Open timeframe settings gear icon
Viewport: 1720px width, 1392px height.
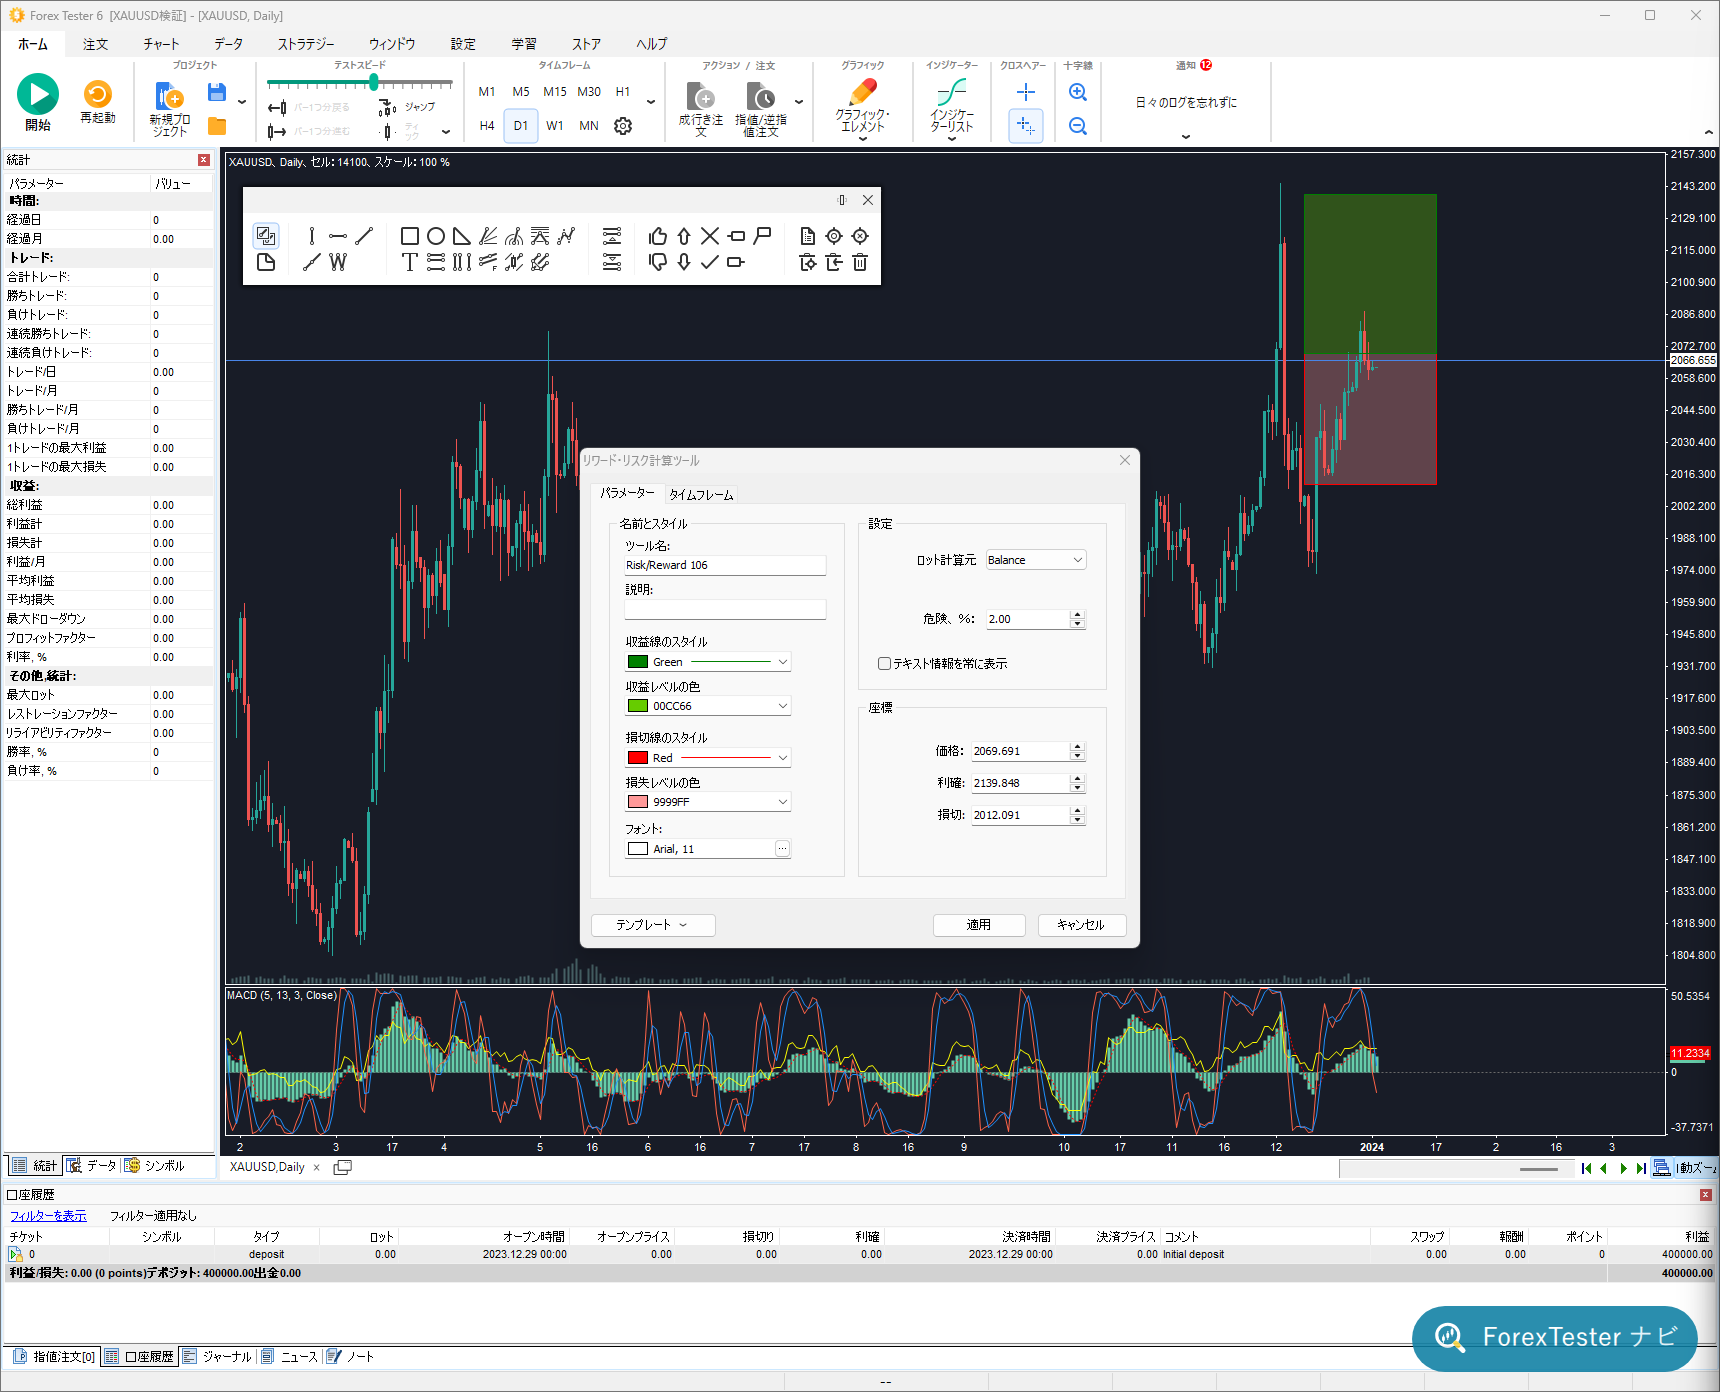pyautogui.click(x=623, y=126)
